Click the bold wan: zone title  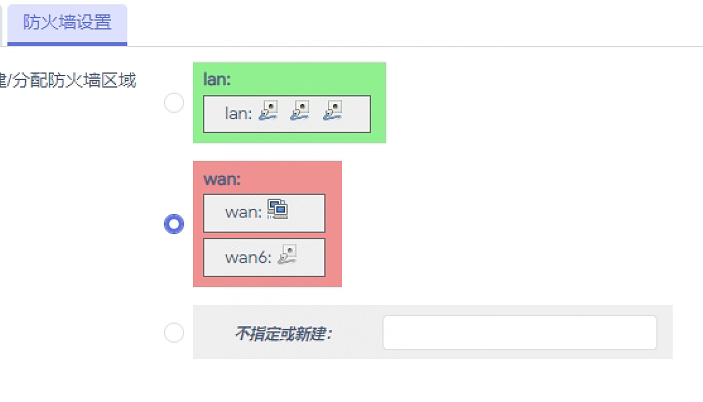tap(222, 178)
